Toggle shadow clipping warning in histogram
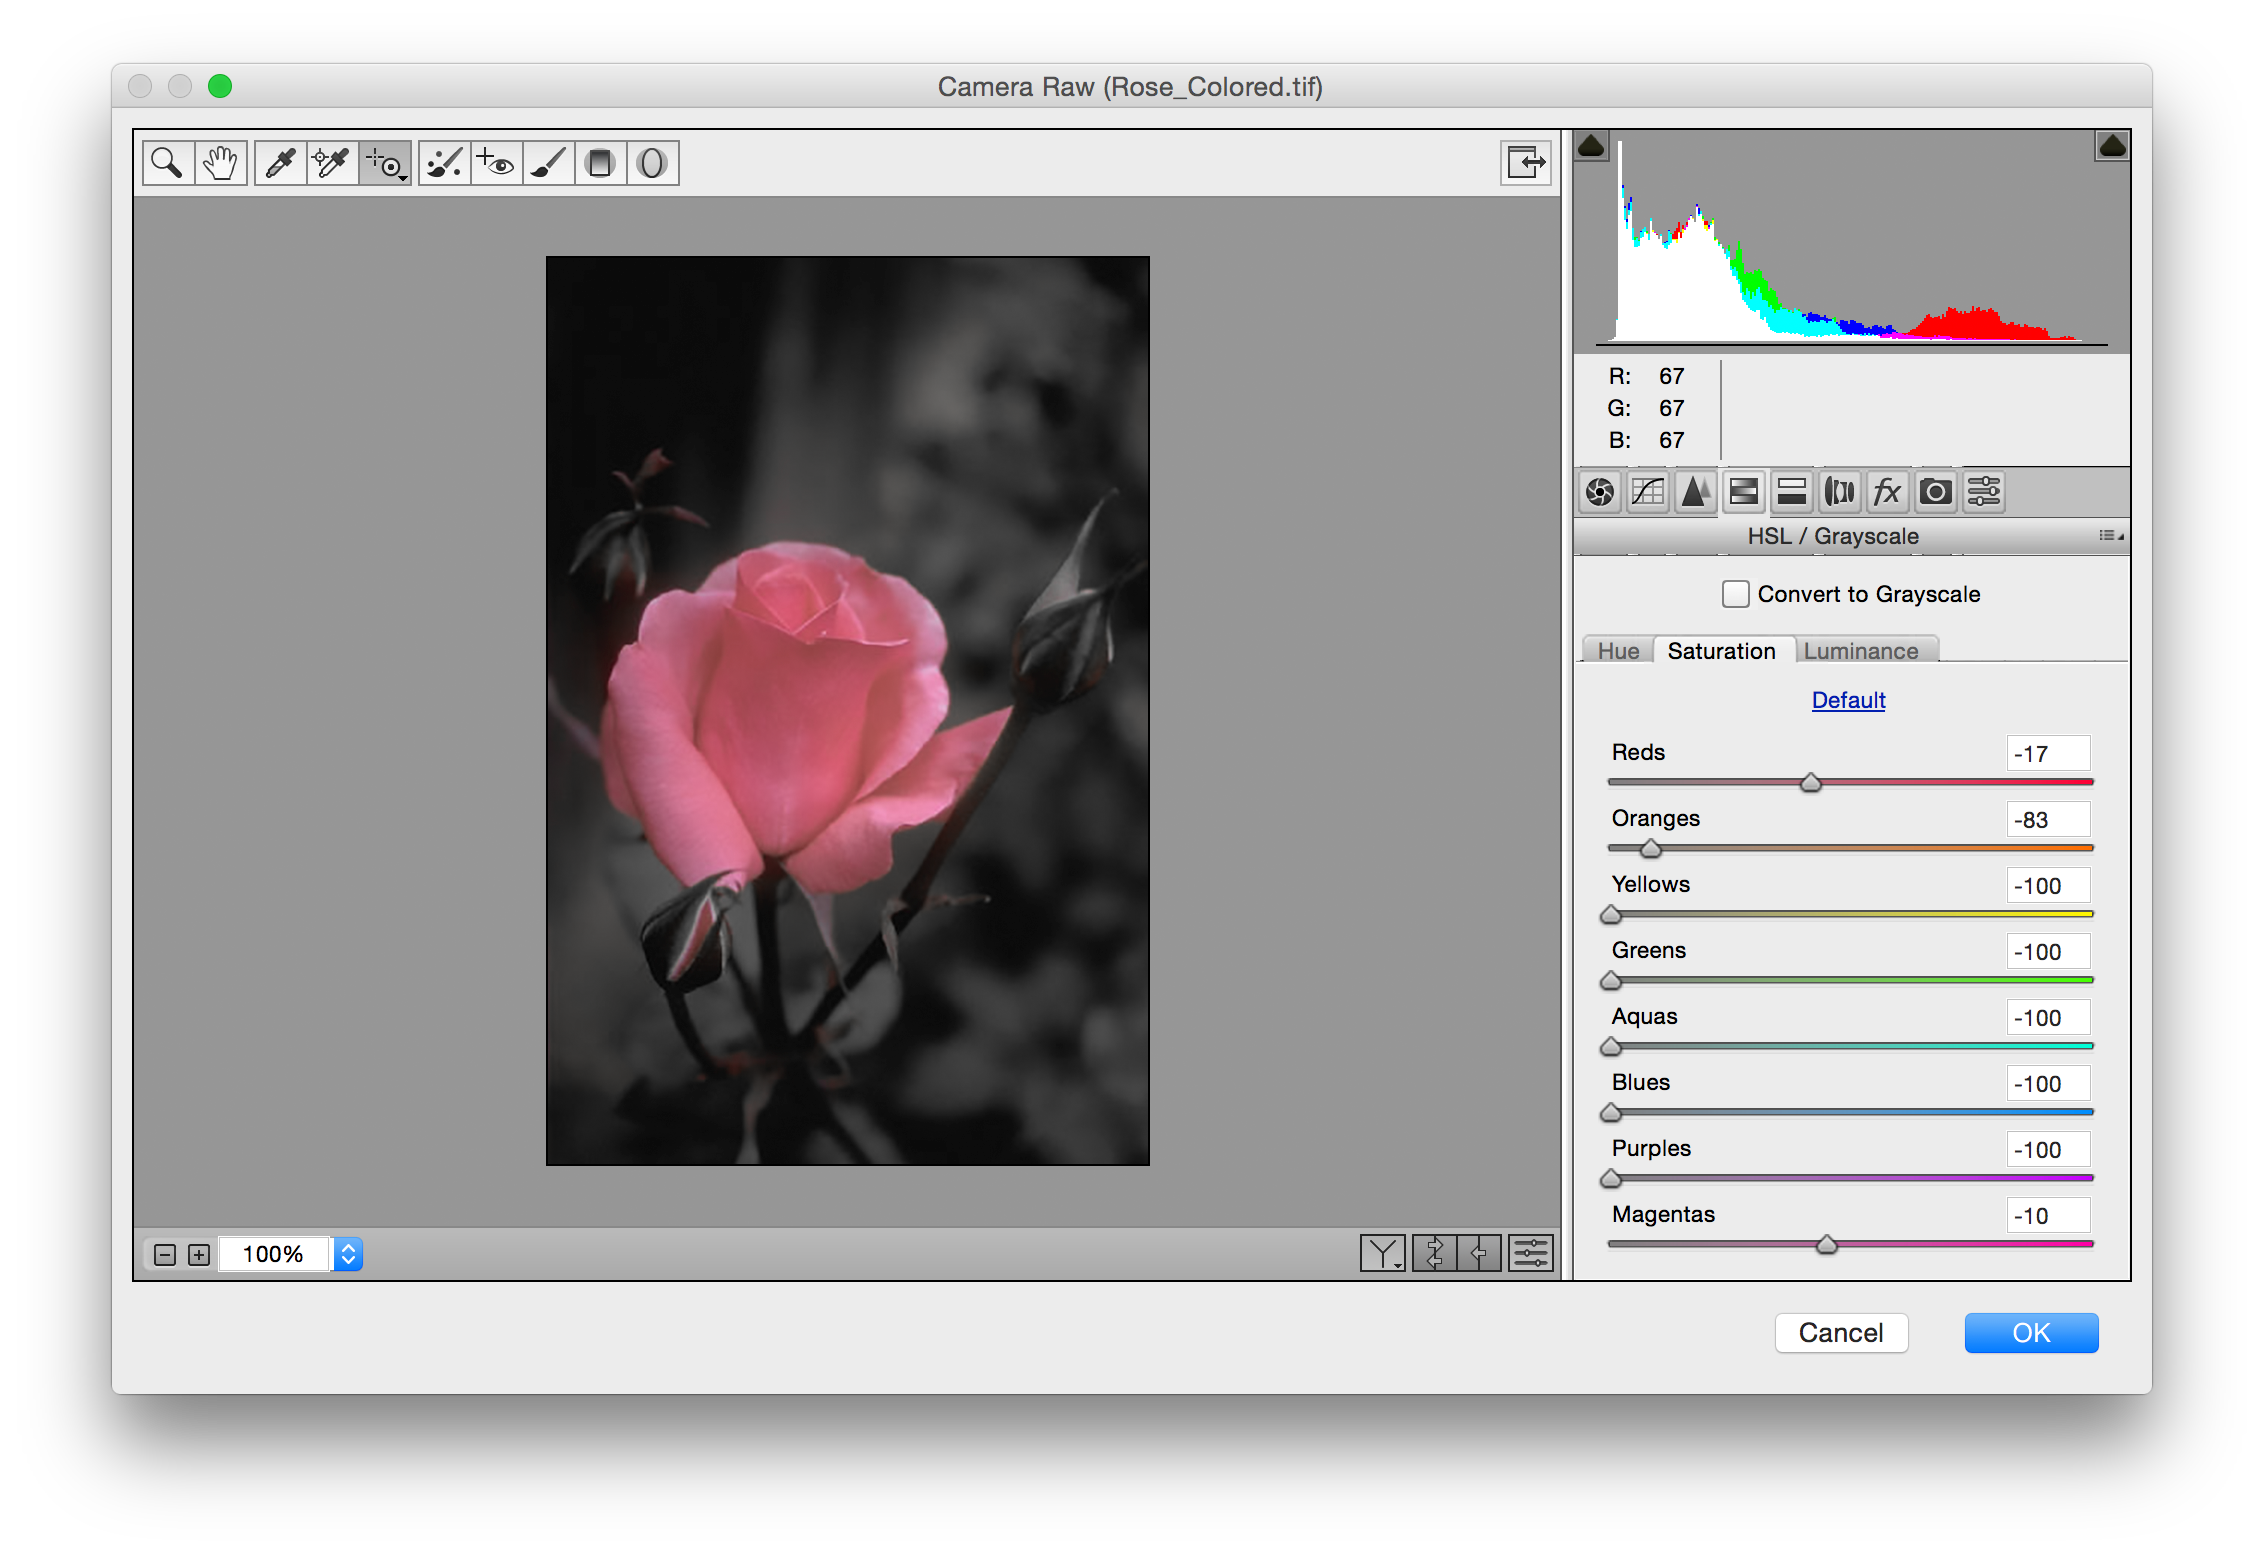 pyautogui.click(x=1591, y=147)
